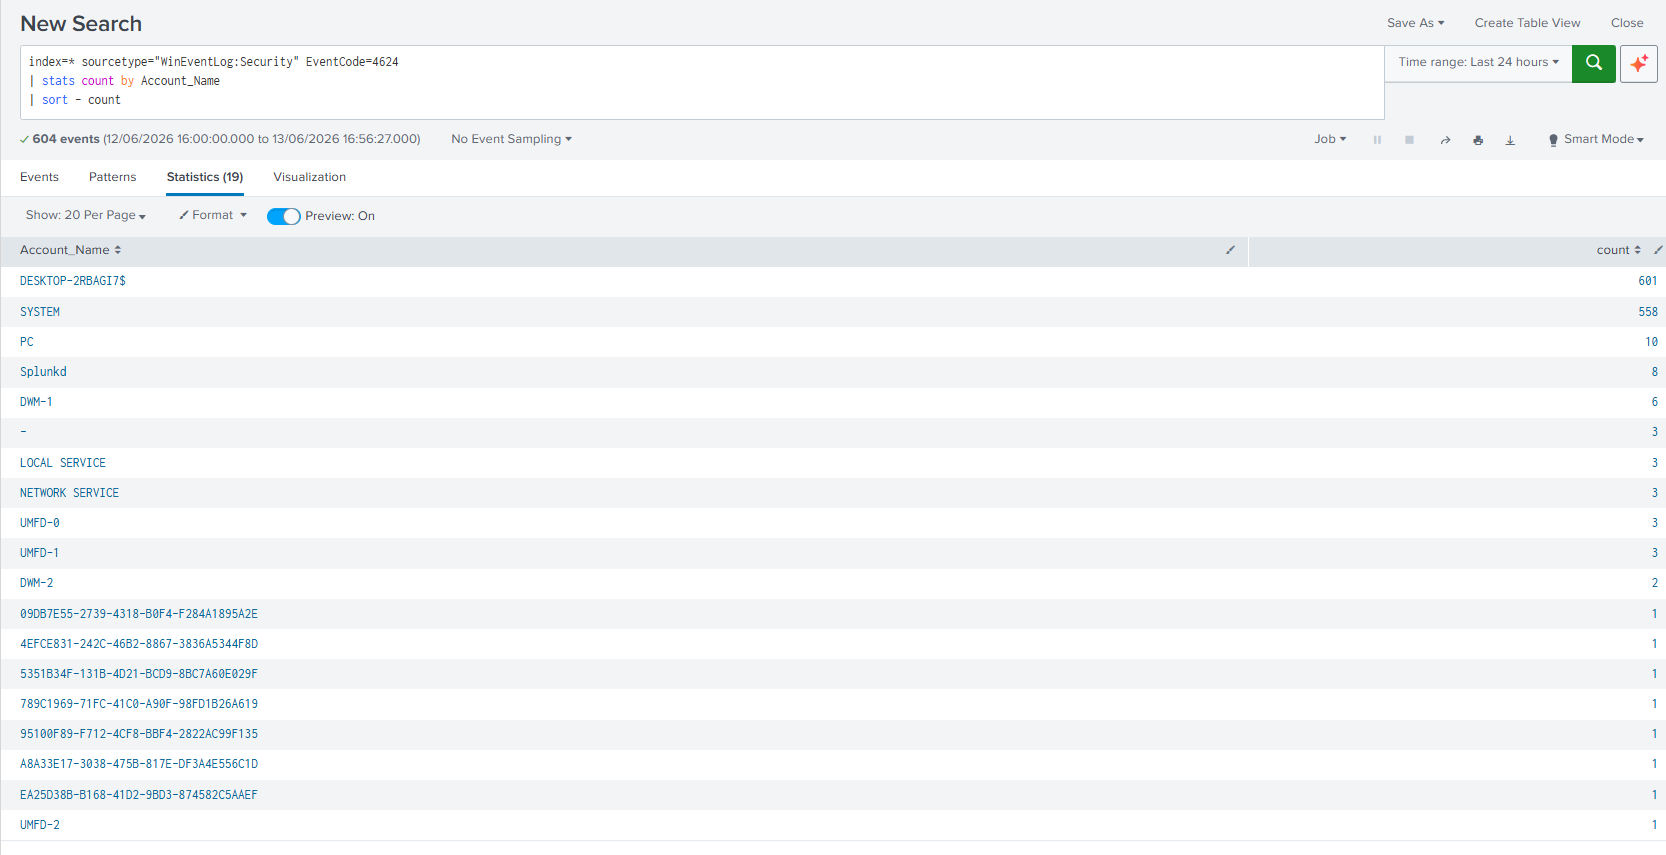Click the count value 6 for DWM-1
The height and width of the screenshot is (855, 1666).
[x=1654, y=402]
